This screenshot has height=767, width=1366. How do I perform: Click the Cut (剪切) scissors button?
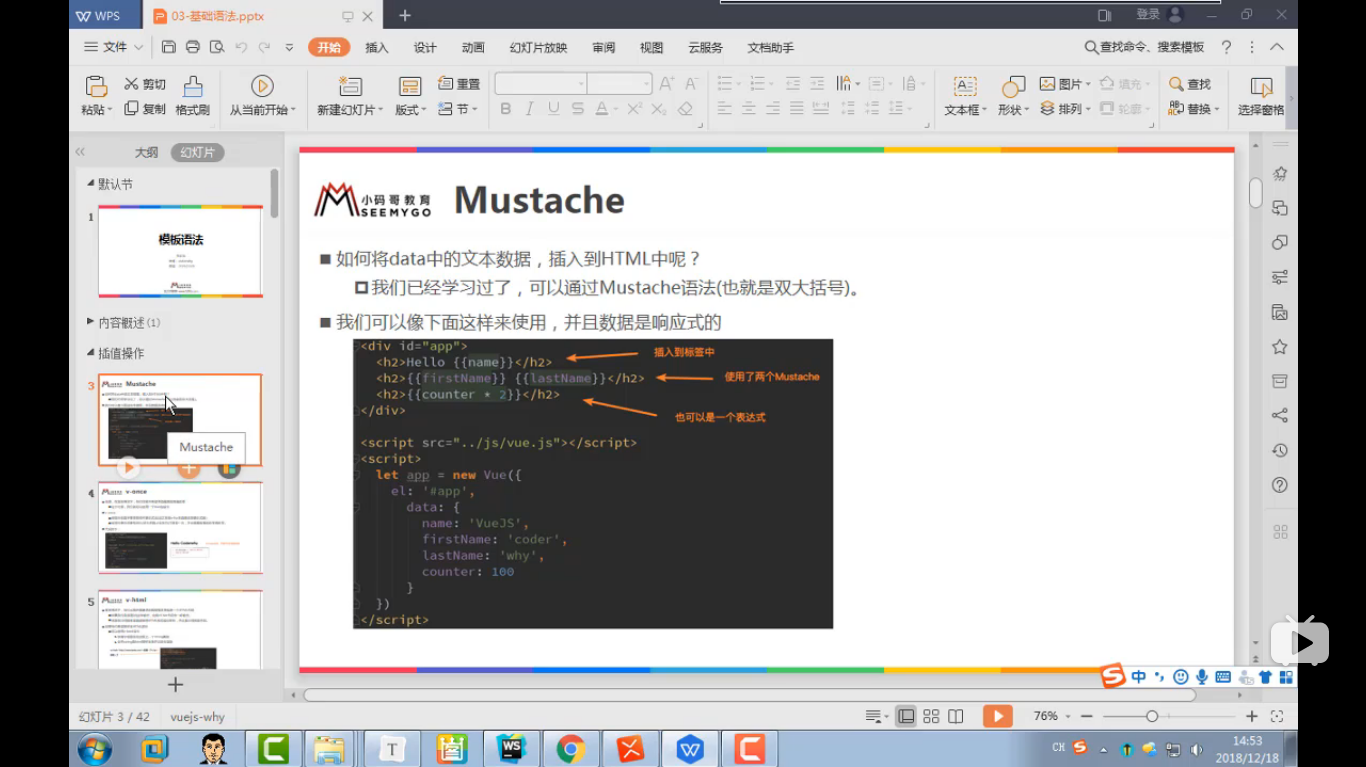pos(145,84)
